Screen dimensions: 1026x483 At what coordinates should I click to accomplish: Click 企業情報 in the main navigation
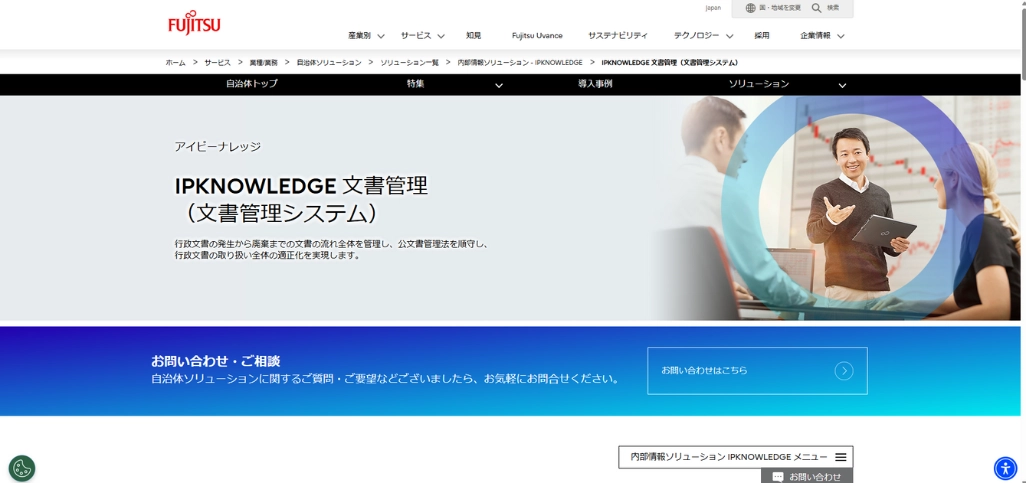(815, 35)
